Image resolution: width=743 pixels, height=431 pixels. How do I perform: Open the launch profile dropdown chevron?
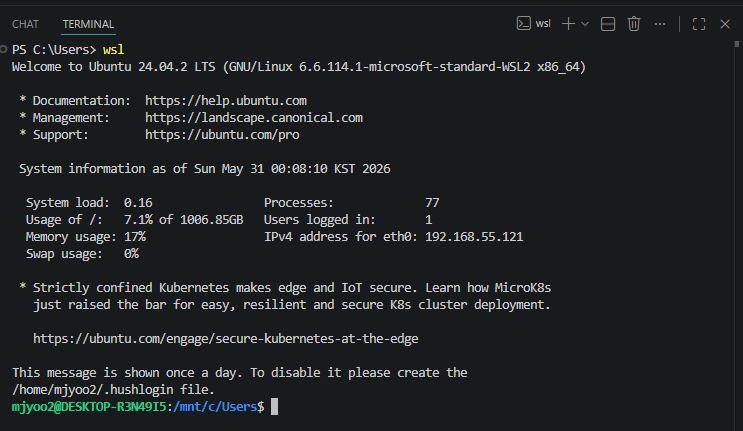click(585, 24)
